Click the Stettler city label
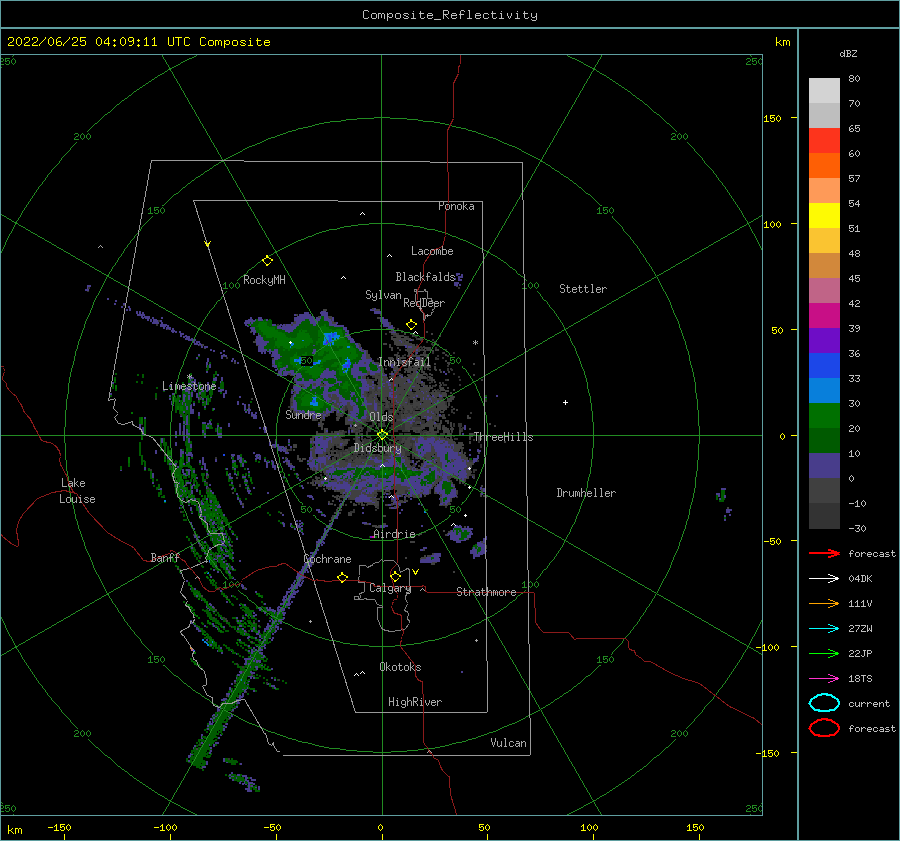The height and width of the screenshot is (841, 900). 583,289
